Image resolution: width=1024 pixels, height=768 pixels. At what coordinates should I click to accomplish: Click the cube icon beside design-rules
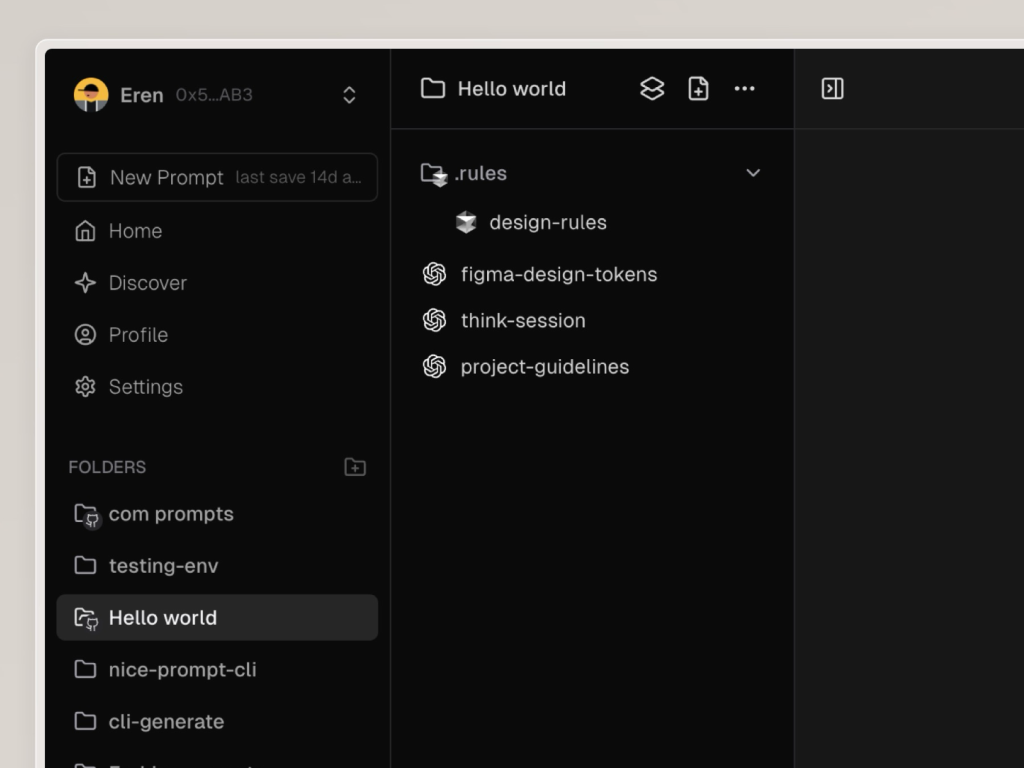point(465,222)
